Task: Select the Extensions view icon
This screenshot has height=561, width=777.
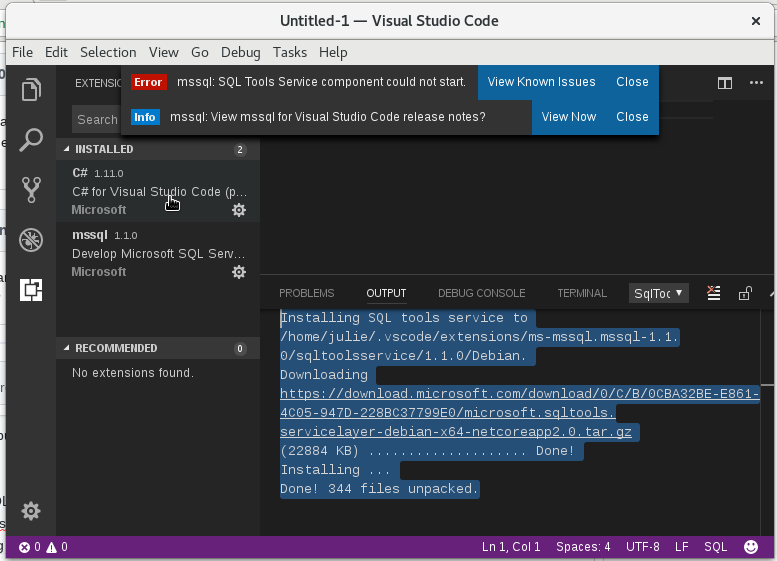Action: click(x=31, y=290)
